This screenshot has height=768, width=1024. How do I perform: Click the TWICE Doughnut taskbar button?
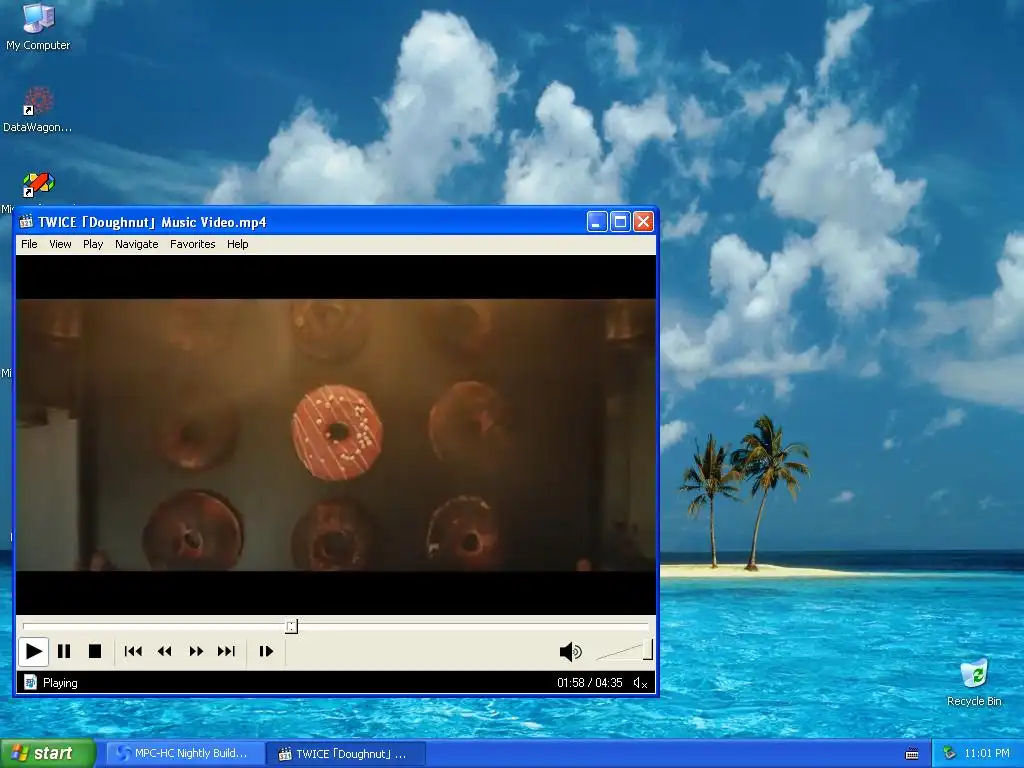tap(346, 754)
